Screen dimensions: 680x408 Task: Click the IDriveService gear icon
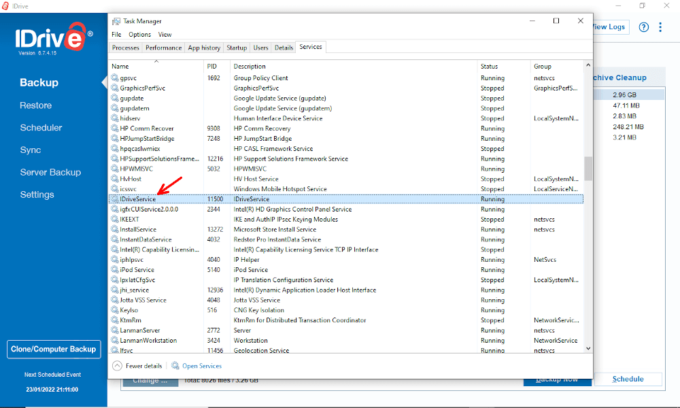[114, 200]
